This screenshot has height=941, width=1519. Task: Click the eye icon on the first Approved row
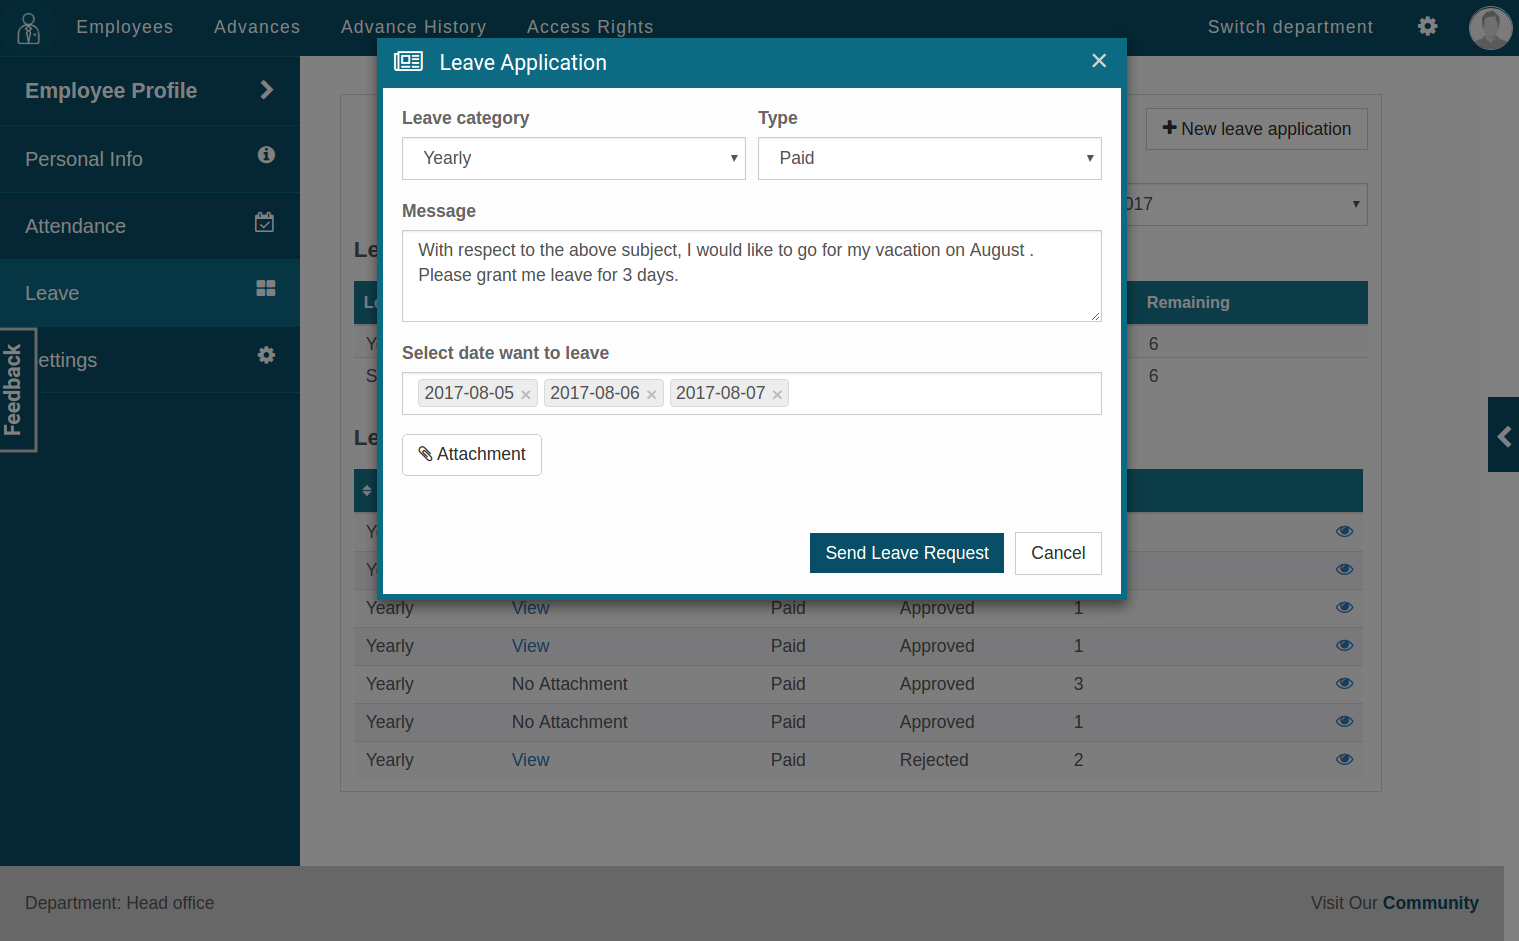pyautogui.click(x=1344, y=607)
